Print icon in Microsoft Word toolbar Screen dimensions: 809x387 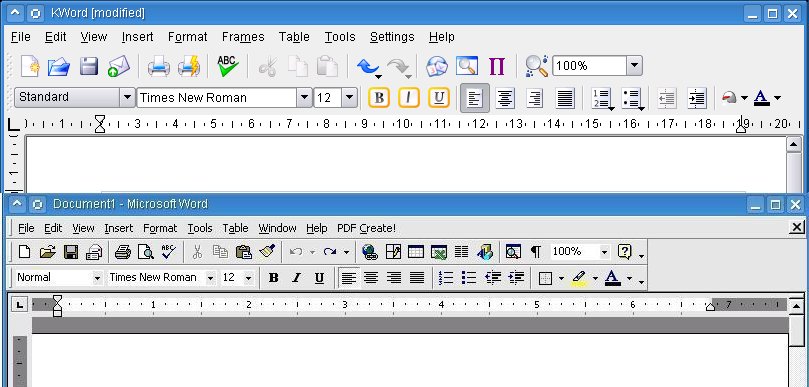(x=123, y=252)
